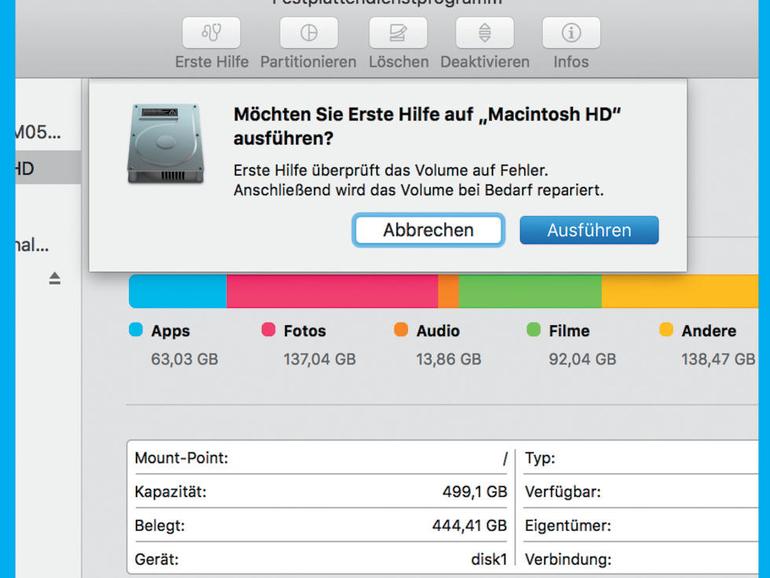Click the Verbindung label in the table

pyautogui.click(x=568, y=560)
